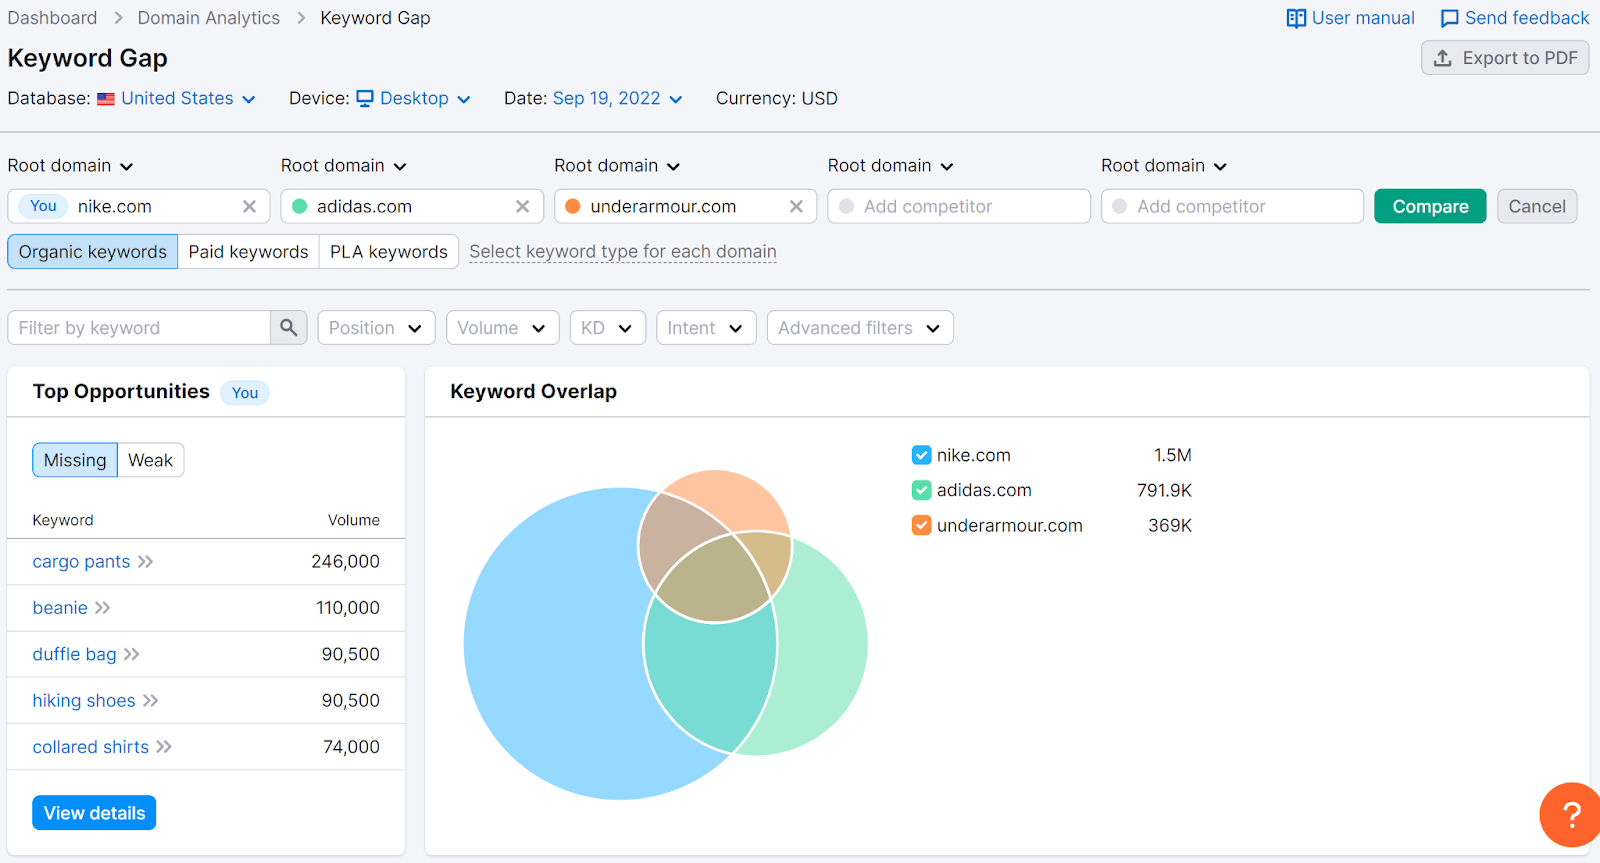Screen dimensions: 1600x863
Task: Open the Volume filter dropdown
Action: (502, 328)
